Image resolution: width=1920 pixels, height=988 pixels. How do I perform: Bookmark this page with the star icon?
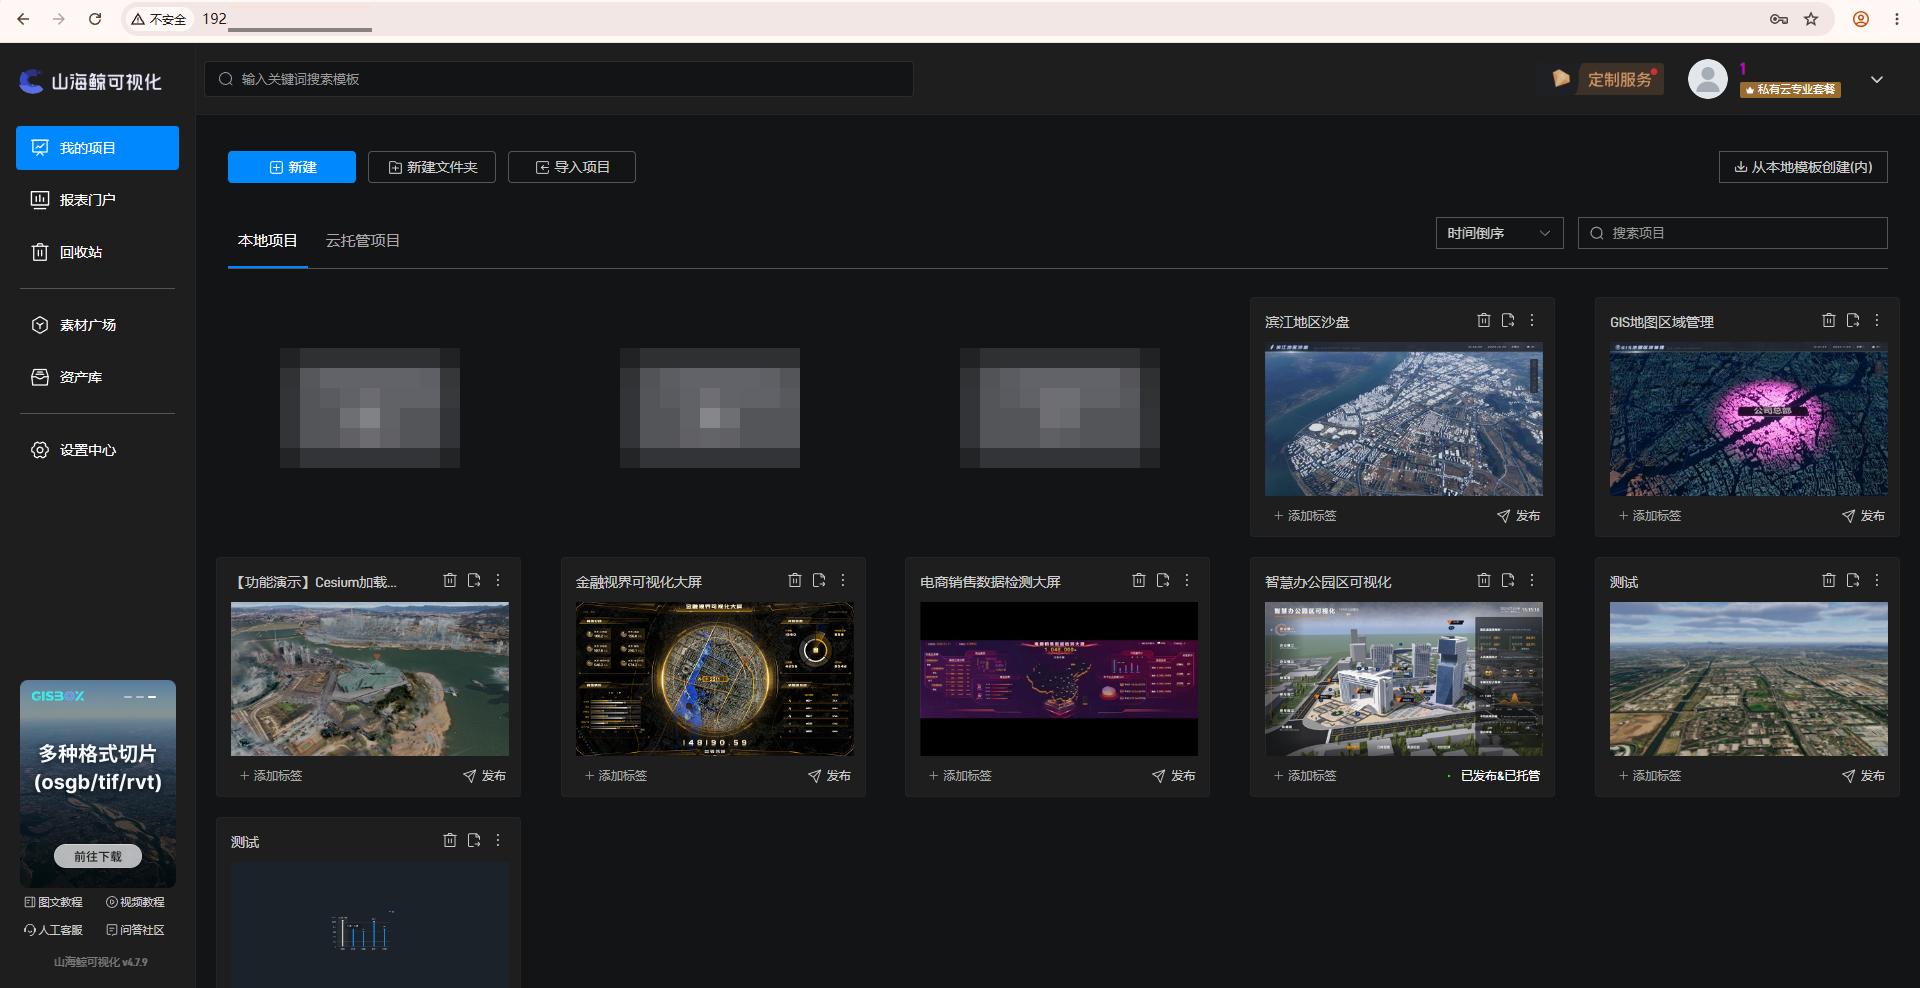click(1811, 19)
